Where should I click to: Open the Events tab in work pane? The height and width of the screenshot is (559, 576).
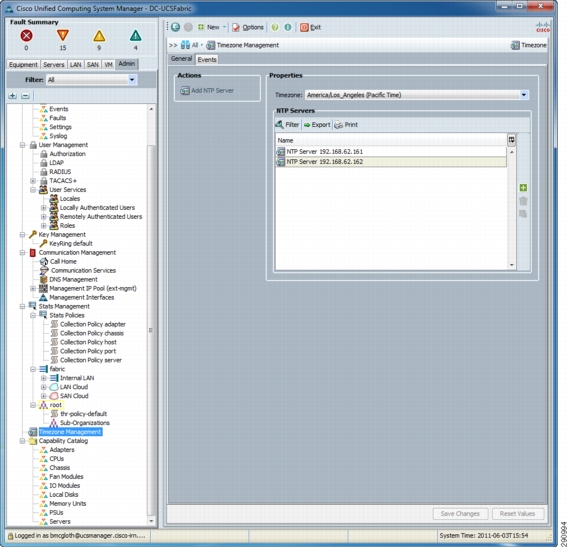coord(207,59)
